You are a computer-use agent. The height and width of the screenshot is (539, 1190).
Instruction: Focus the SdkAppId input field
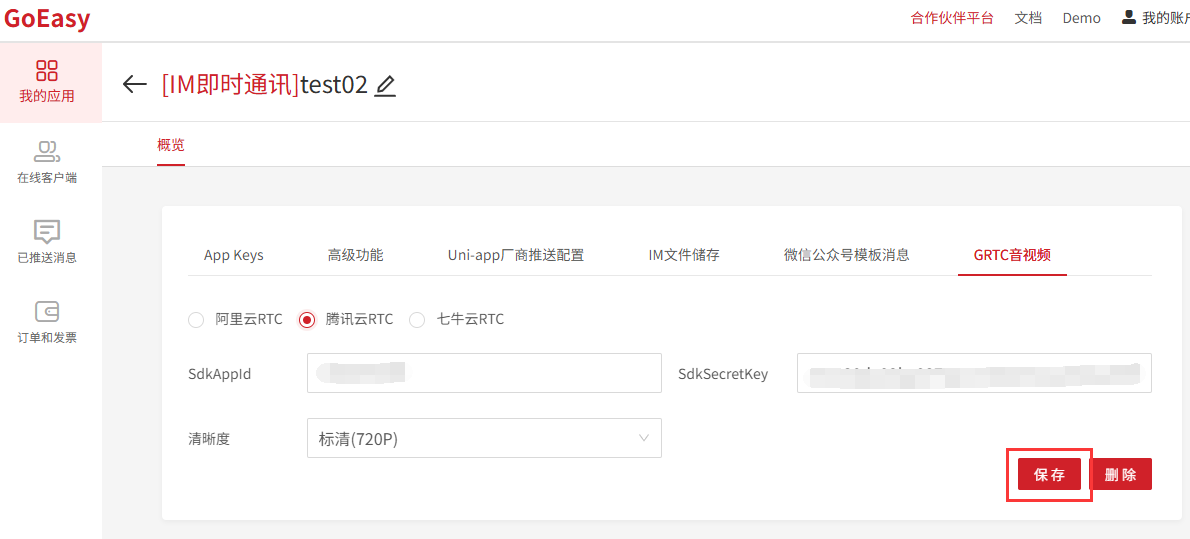pyautogui.click(x=484, y=373)
